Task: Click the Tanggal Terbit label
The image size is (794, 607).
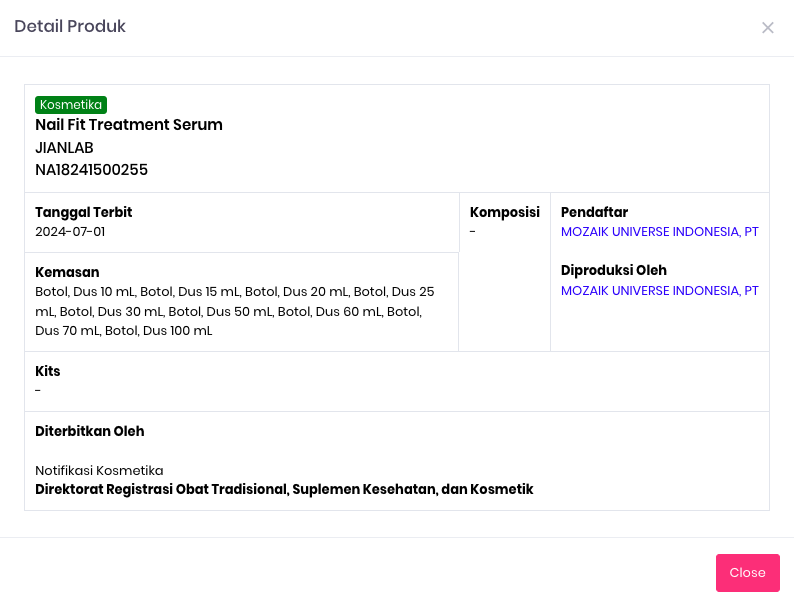Action: point(83,212)
